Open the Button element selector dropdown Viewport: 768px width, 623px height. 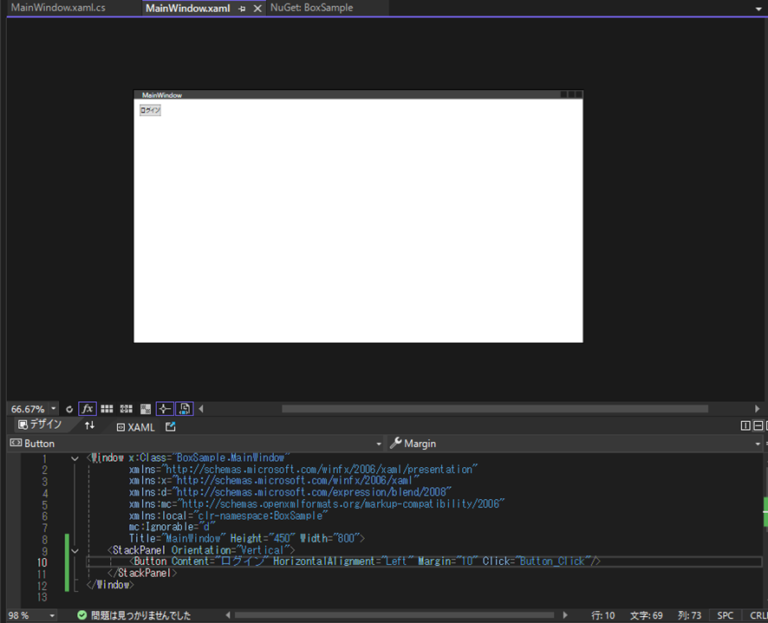click(x=379, y=443)
